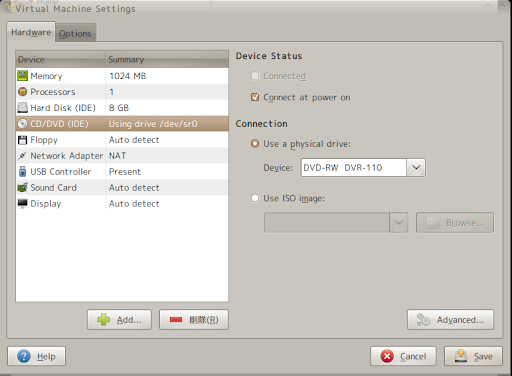This screenshot has width=512, height=376.
Task: Select the Processors row label
Action: point(53,92)
